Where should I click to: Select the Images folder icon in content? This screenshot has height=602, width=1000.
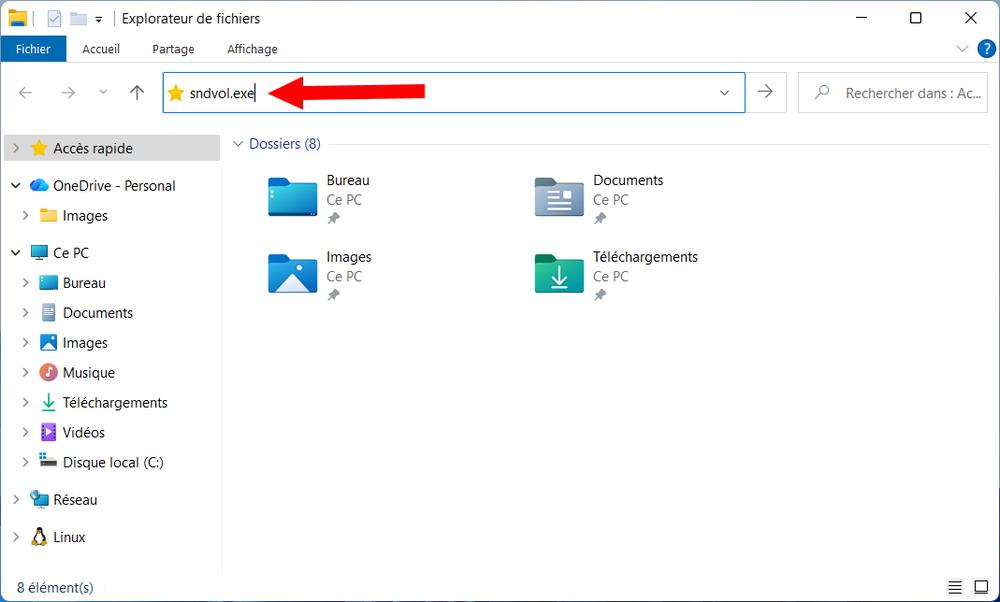pos(293,274)
